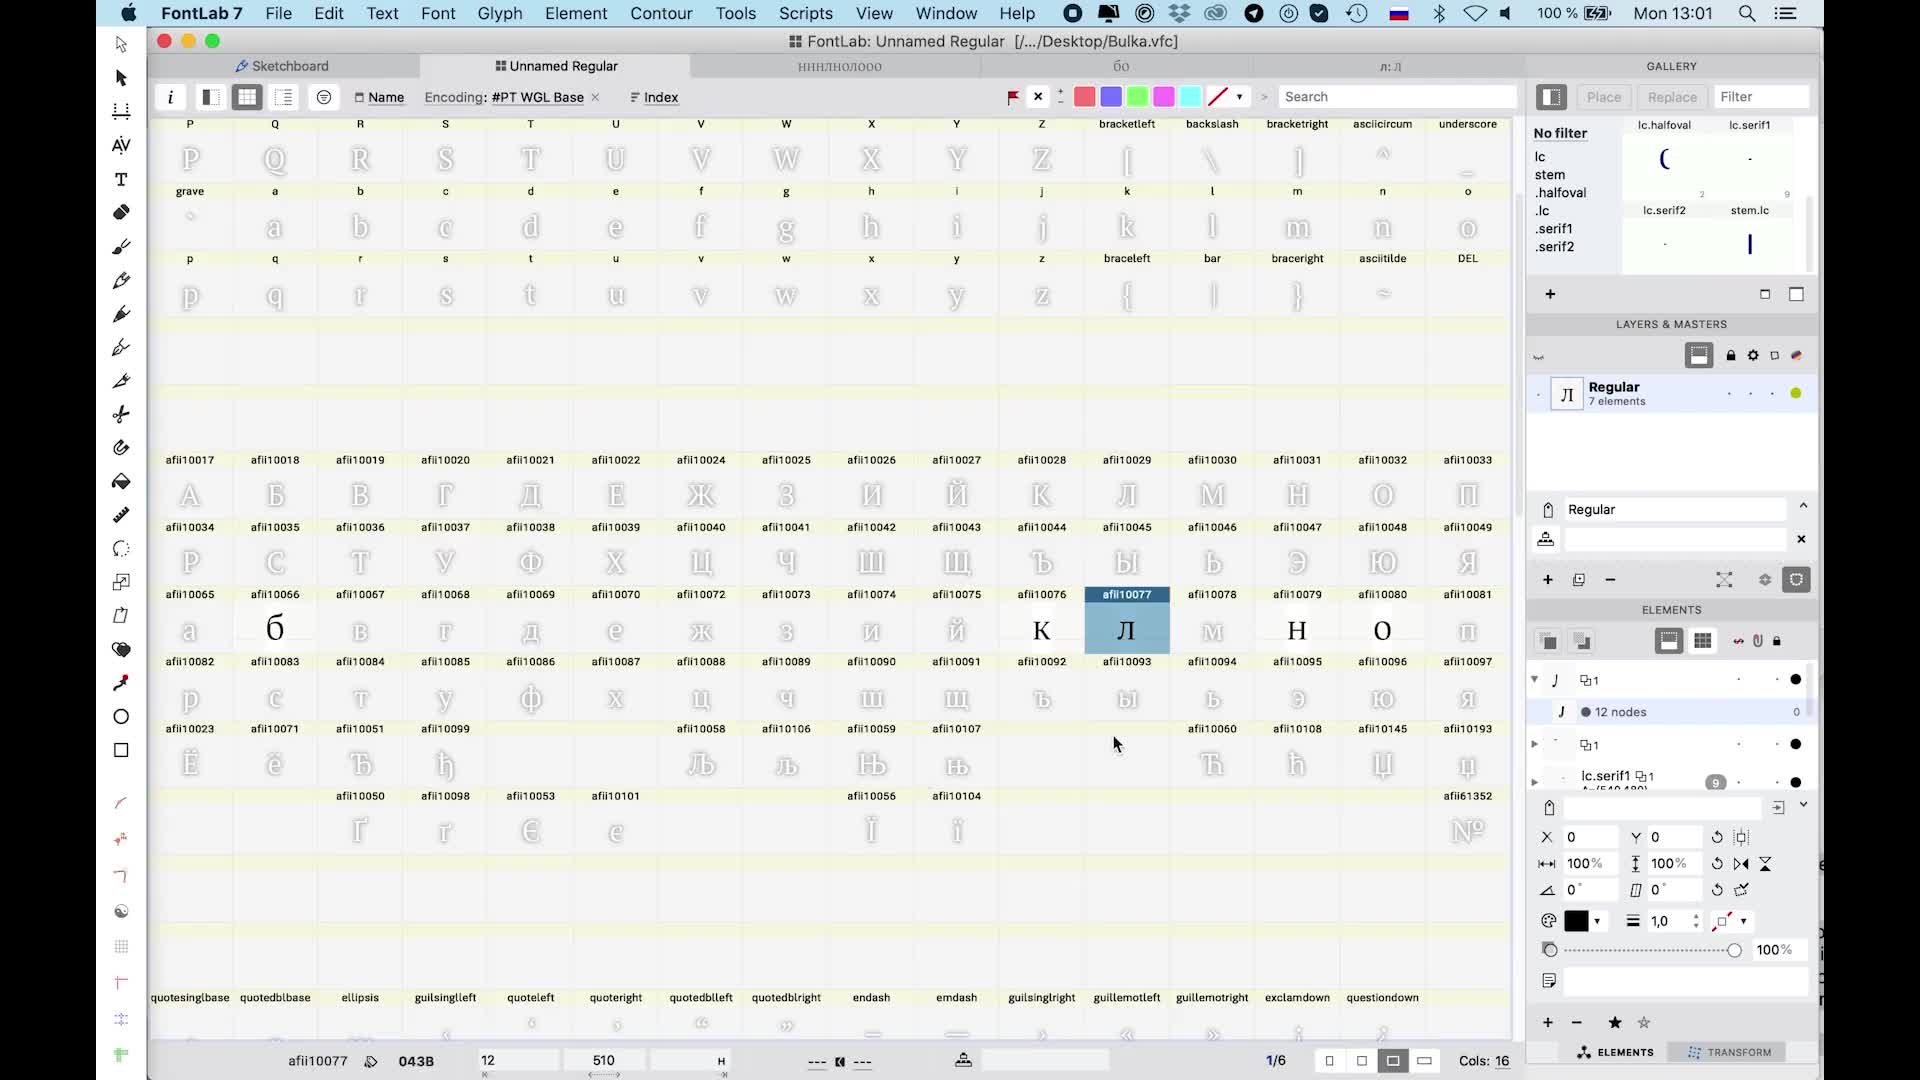Select the Scissors tool
1920x1080 pixels.
click(x=121, y=414)
